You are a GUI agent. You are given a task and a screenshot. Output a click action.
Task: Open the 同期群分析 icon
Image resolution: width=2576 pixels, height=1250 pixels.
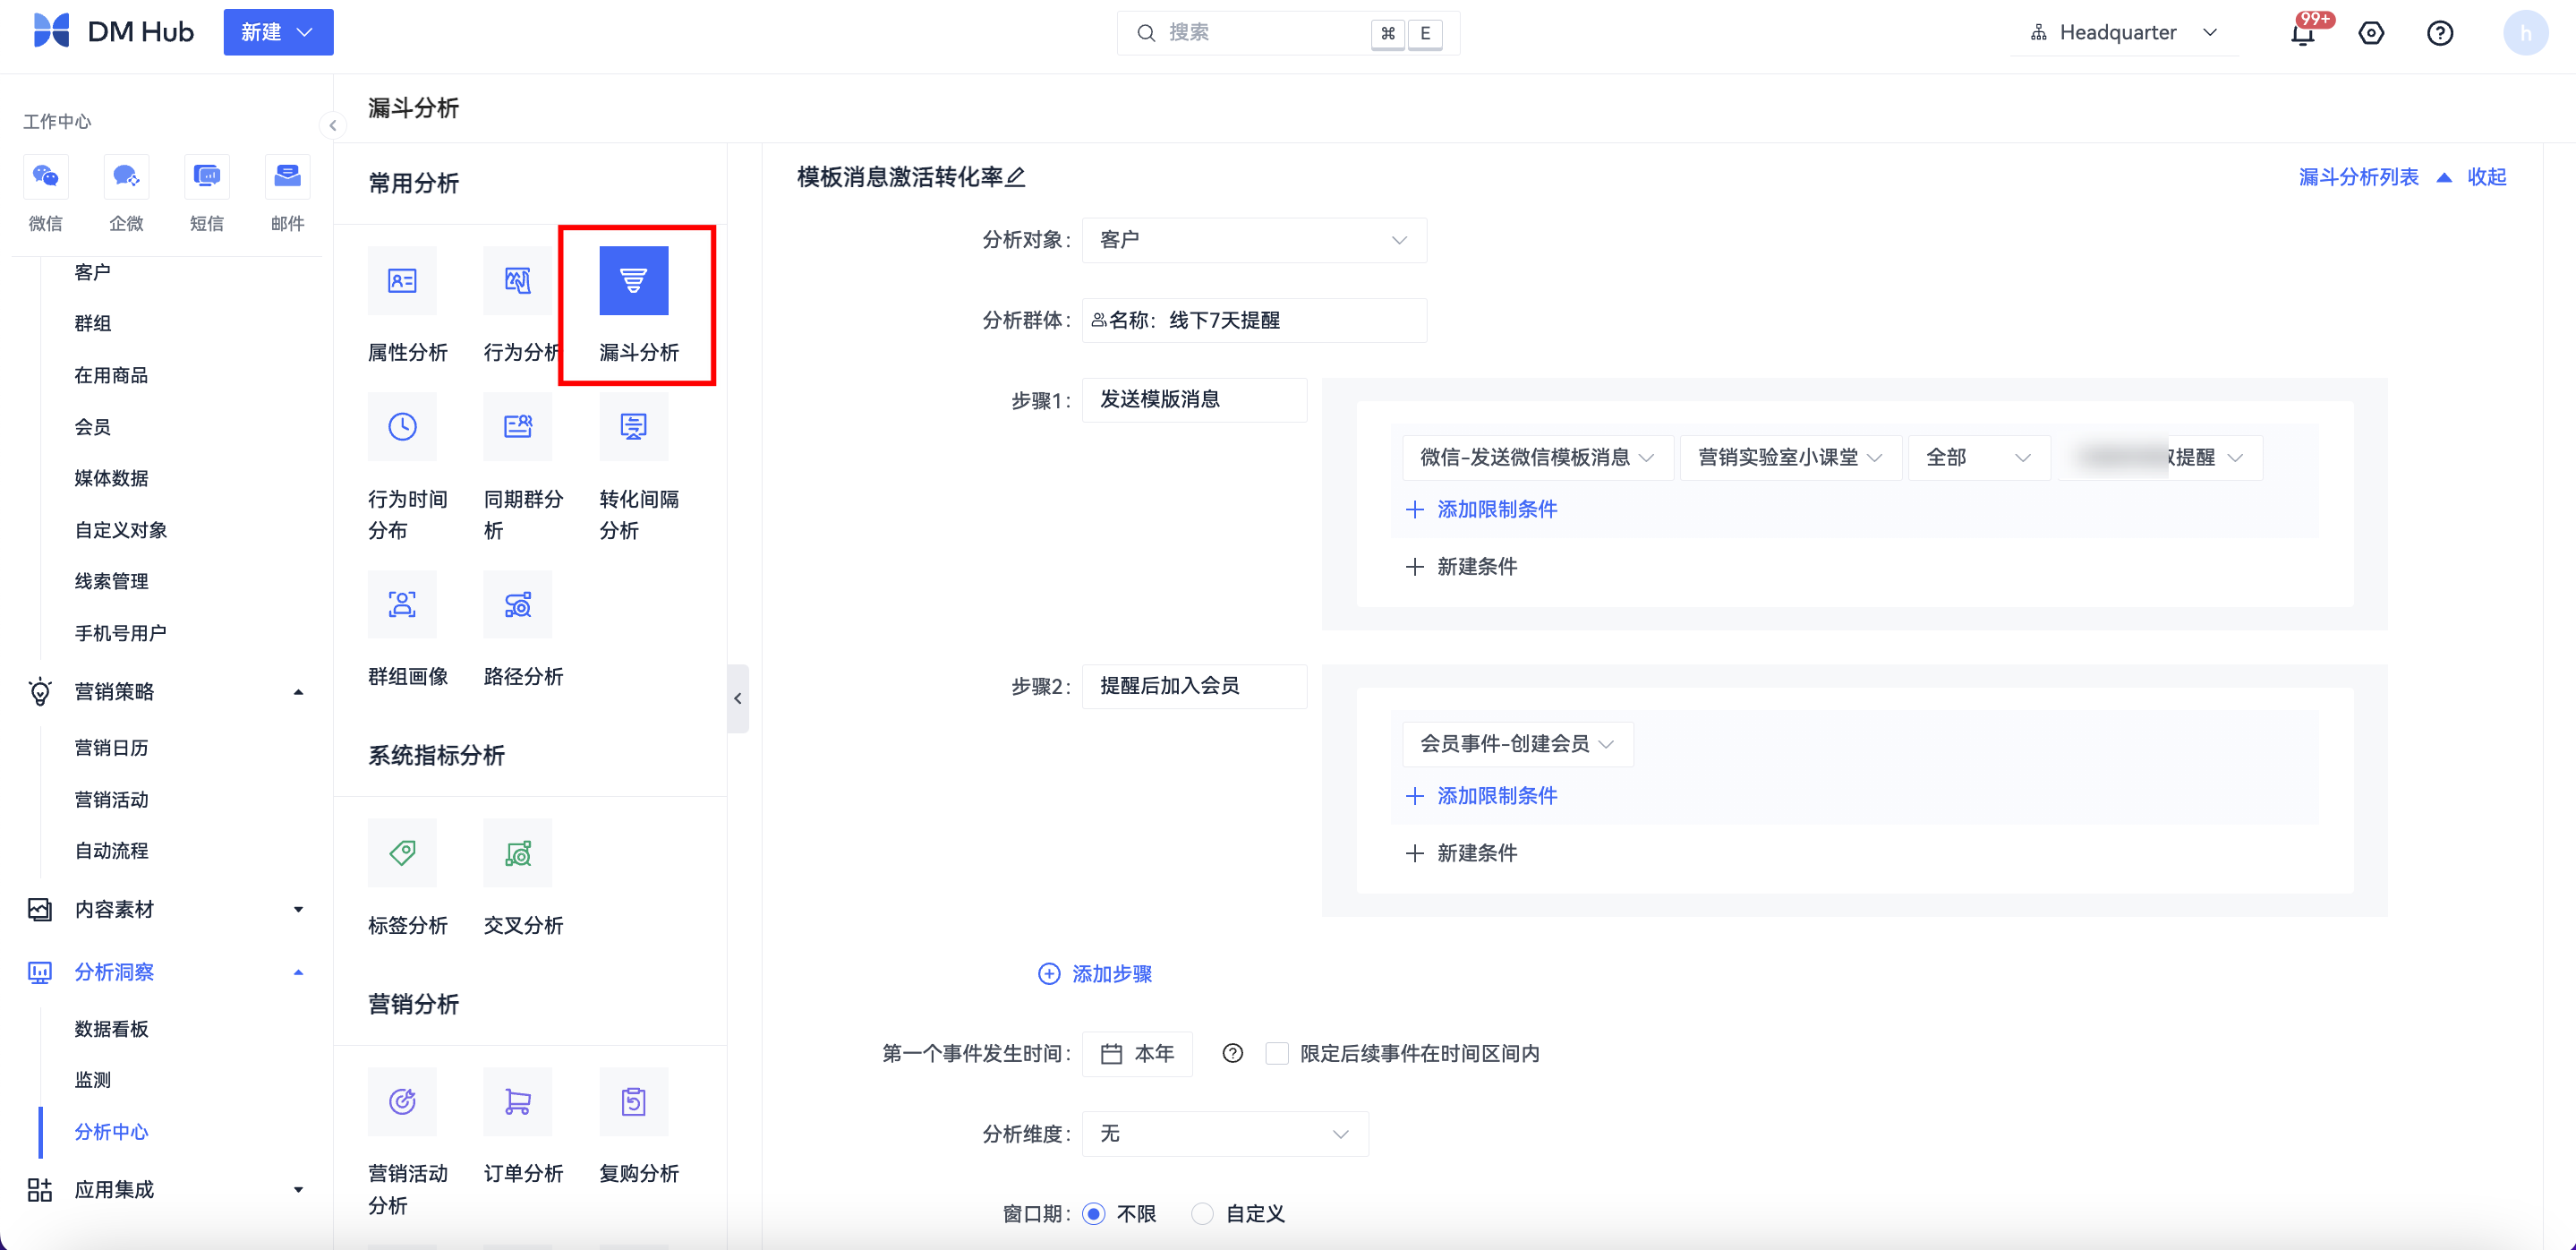click(518, 427)
